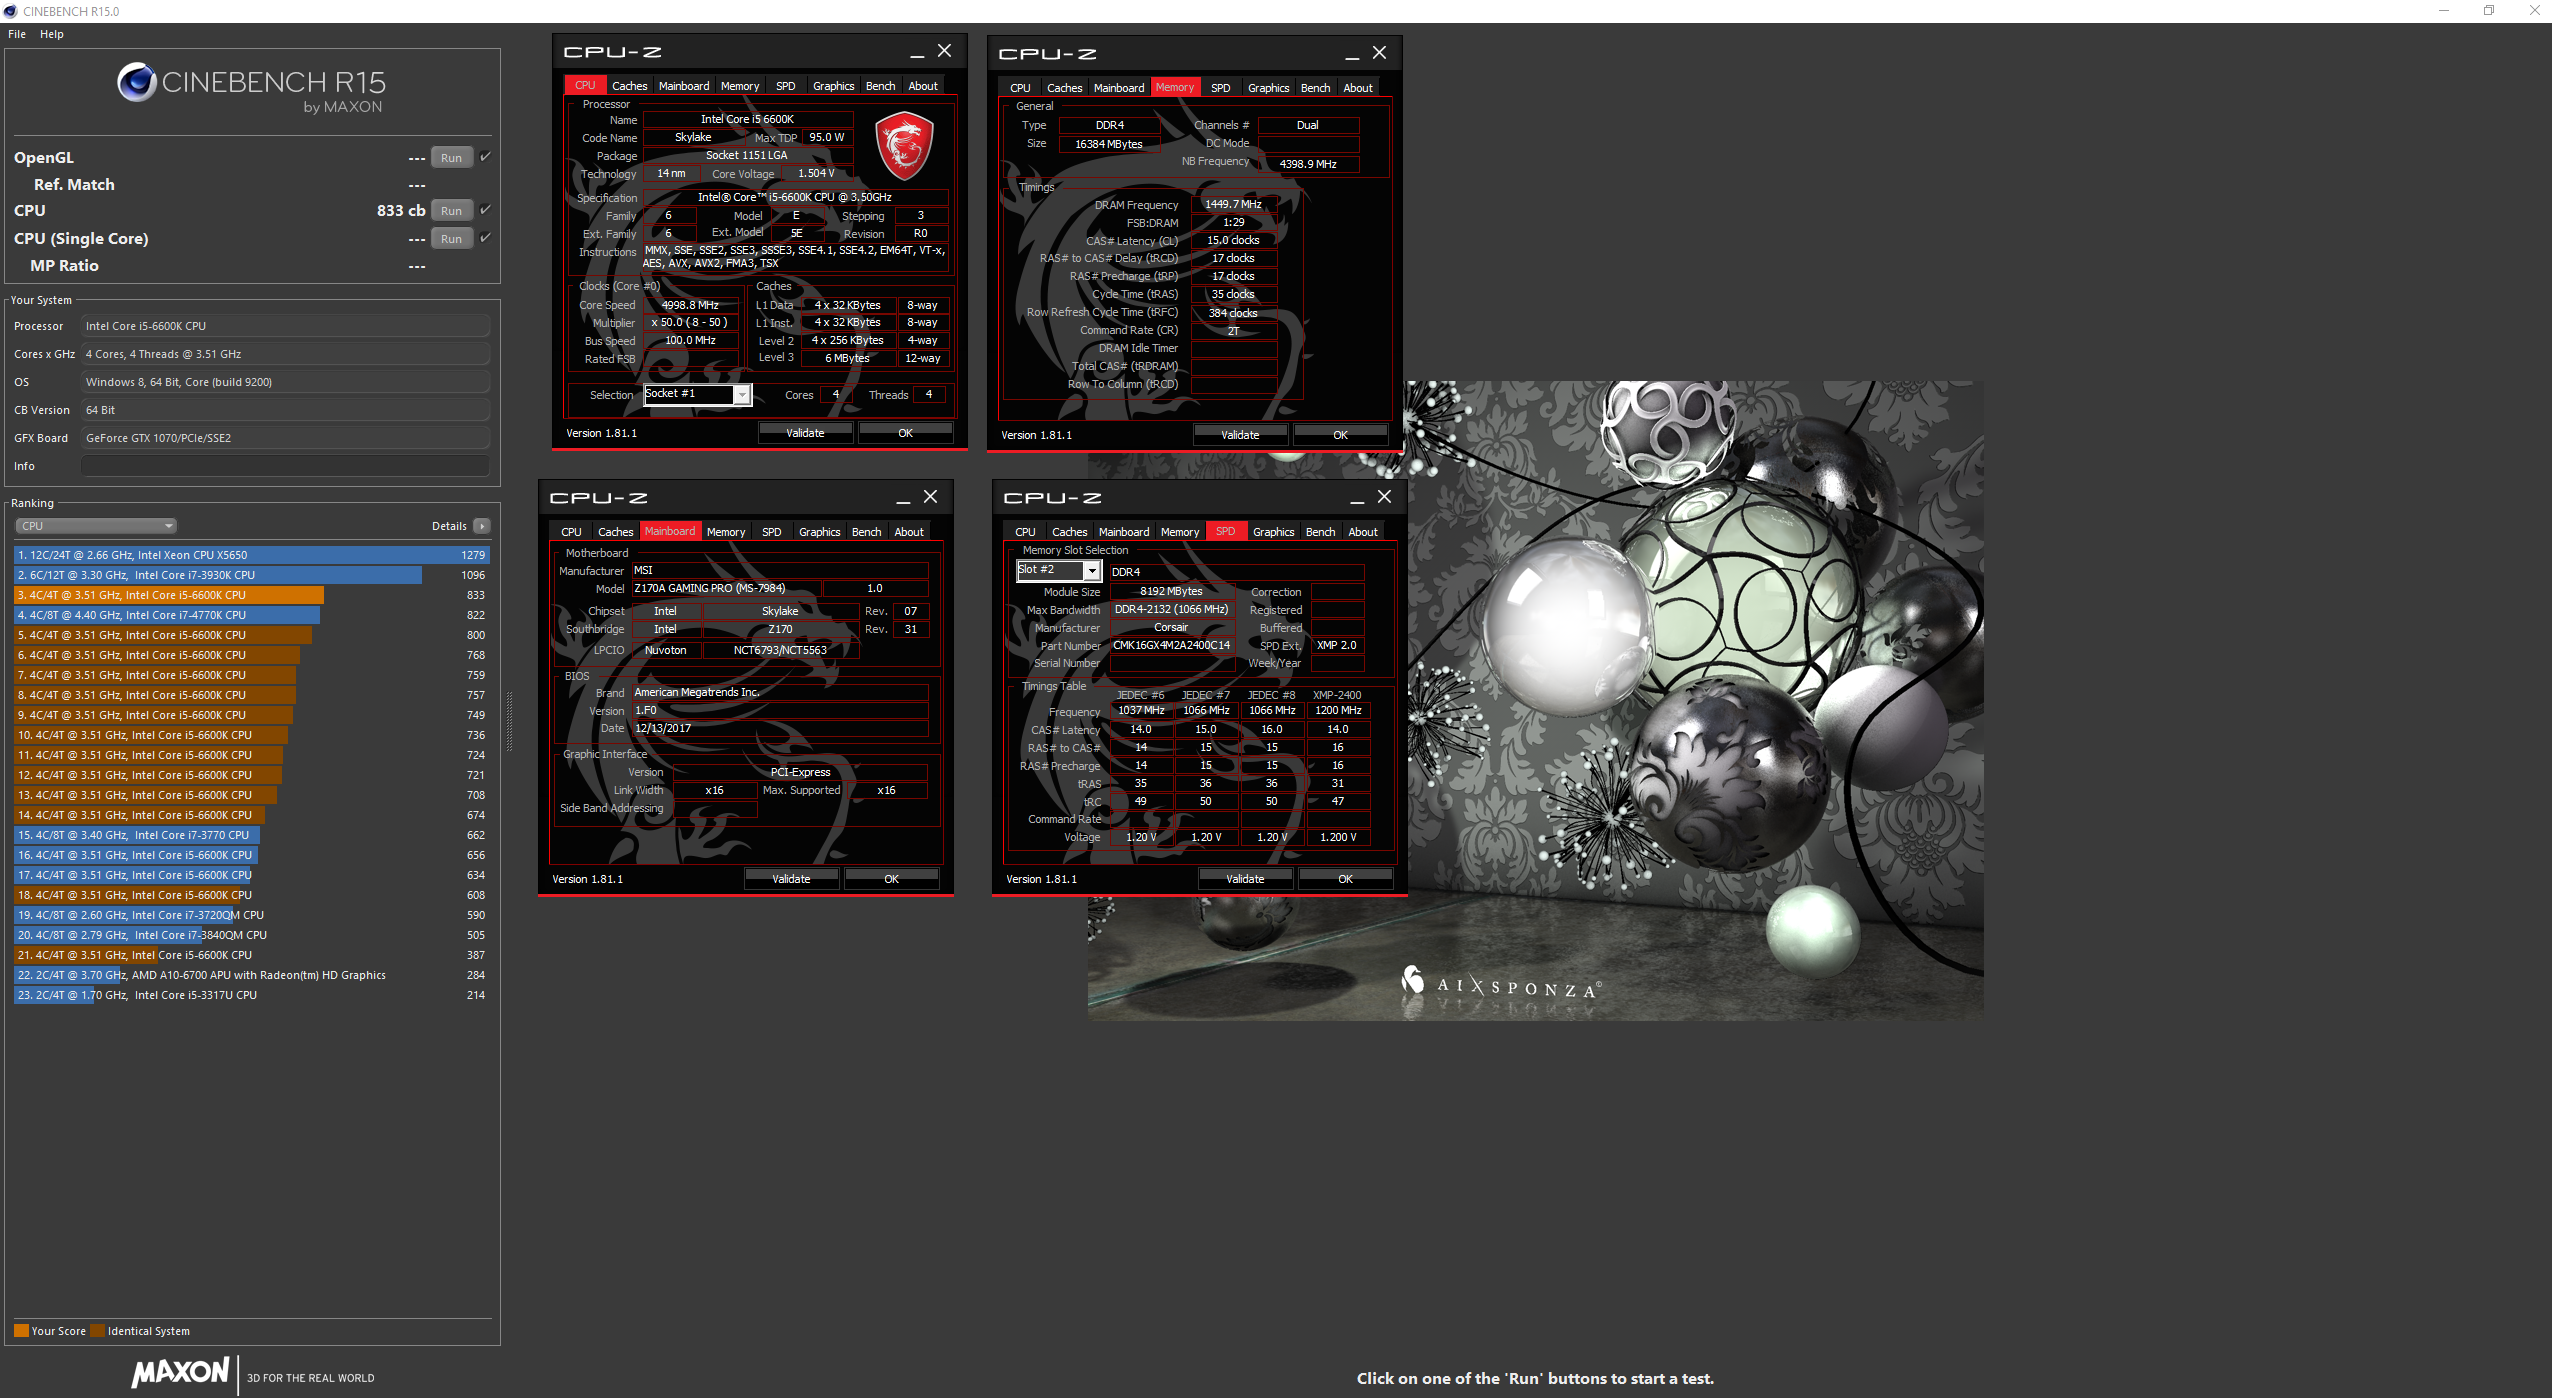This screenshot has width=2552, height=1398.
Task: Toggle the OpenGL test checkbox
Action: [485, 157]
